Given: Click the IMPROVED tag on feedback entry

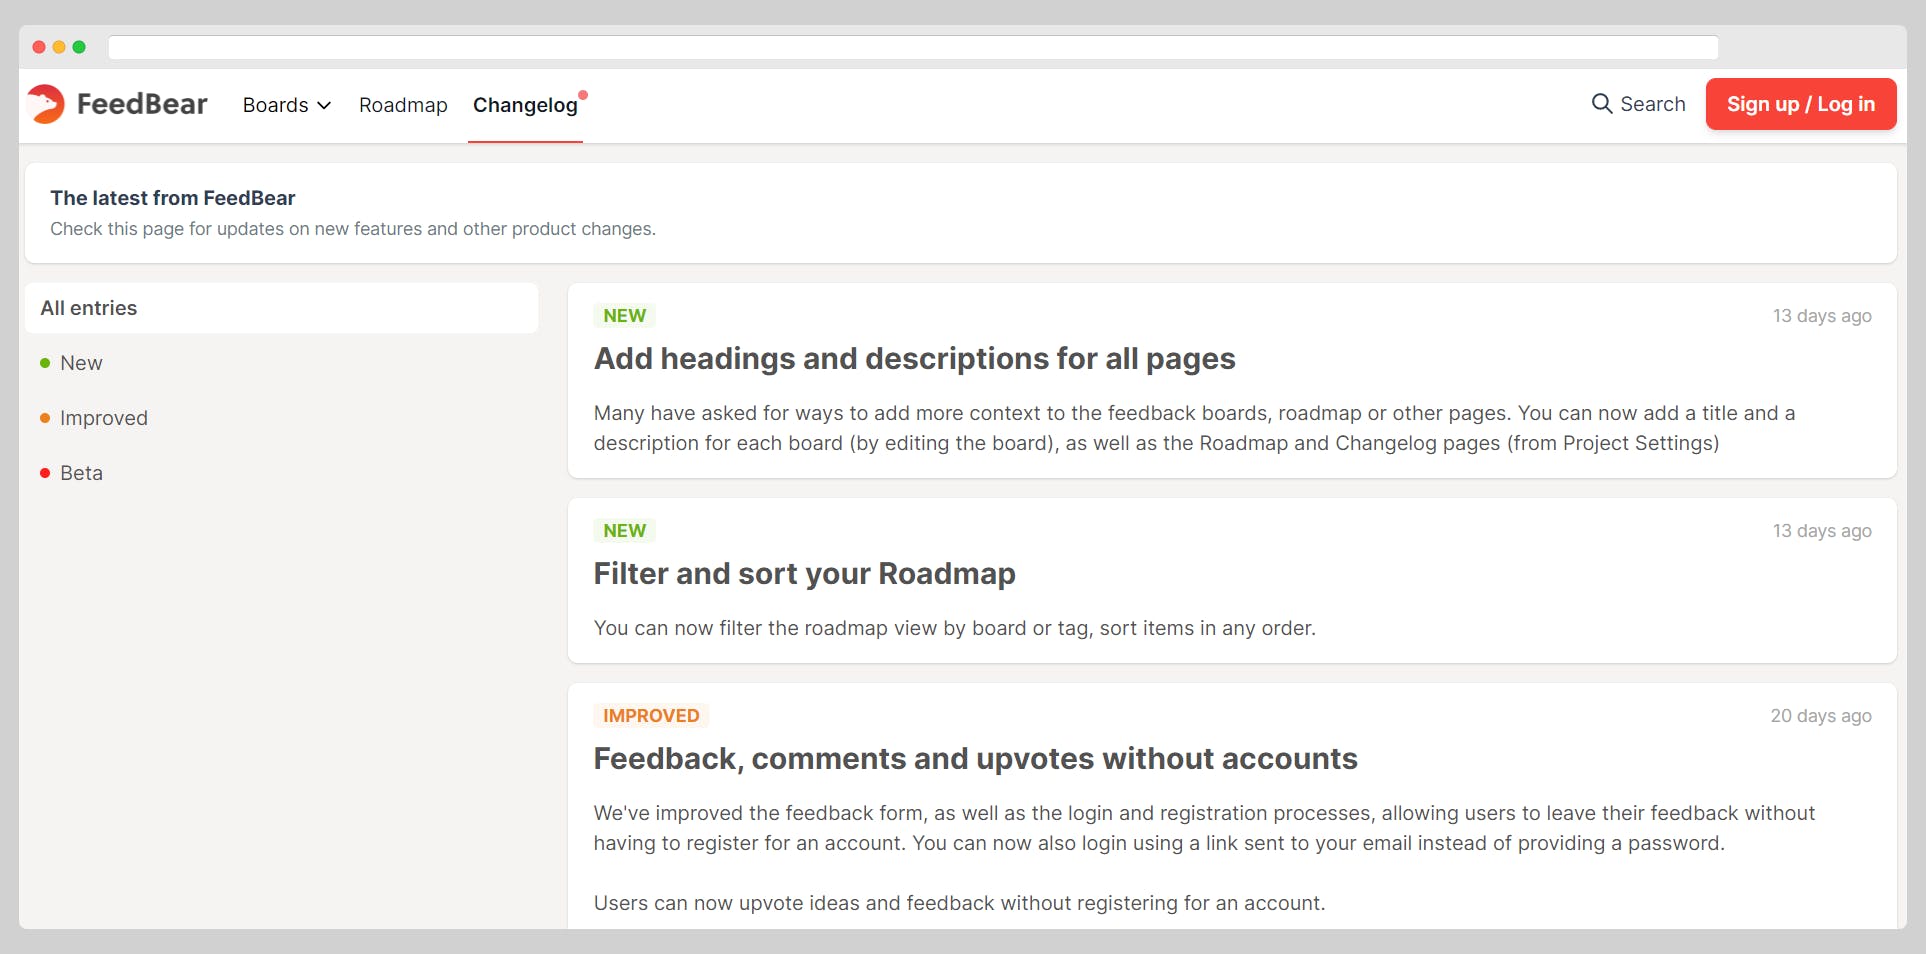Looking at the screenshot, I should [x=651, y=716].
